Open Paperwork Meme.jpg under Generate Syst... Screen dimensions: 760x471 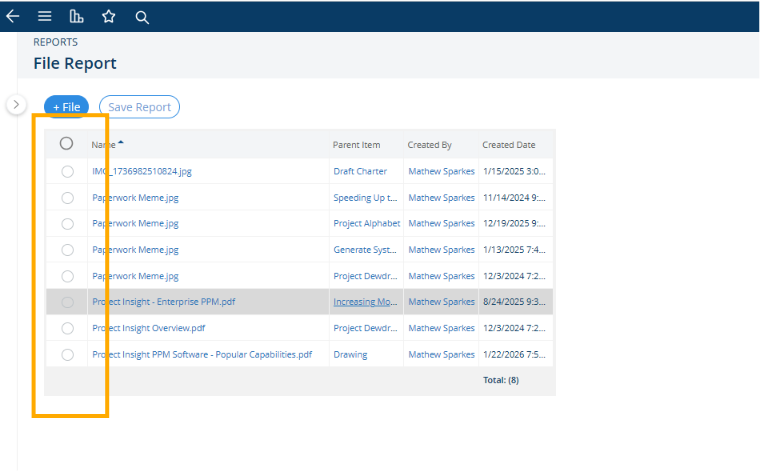135,250
